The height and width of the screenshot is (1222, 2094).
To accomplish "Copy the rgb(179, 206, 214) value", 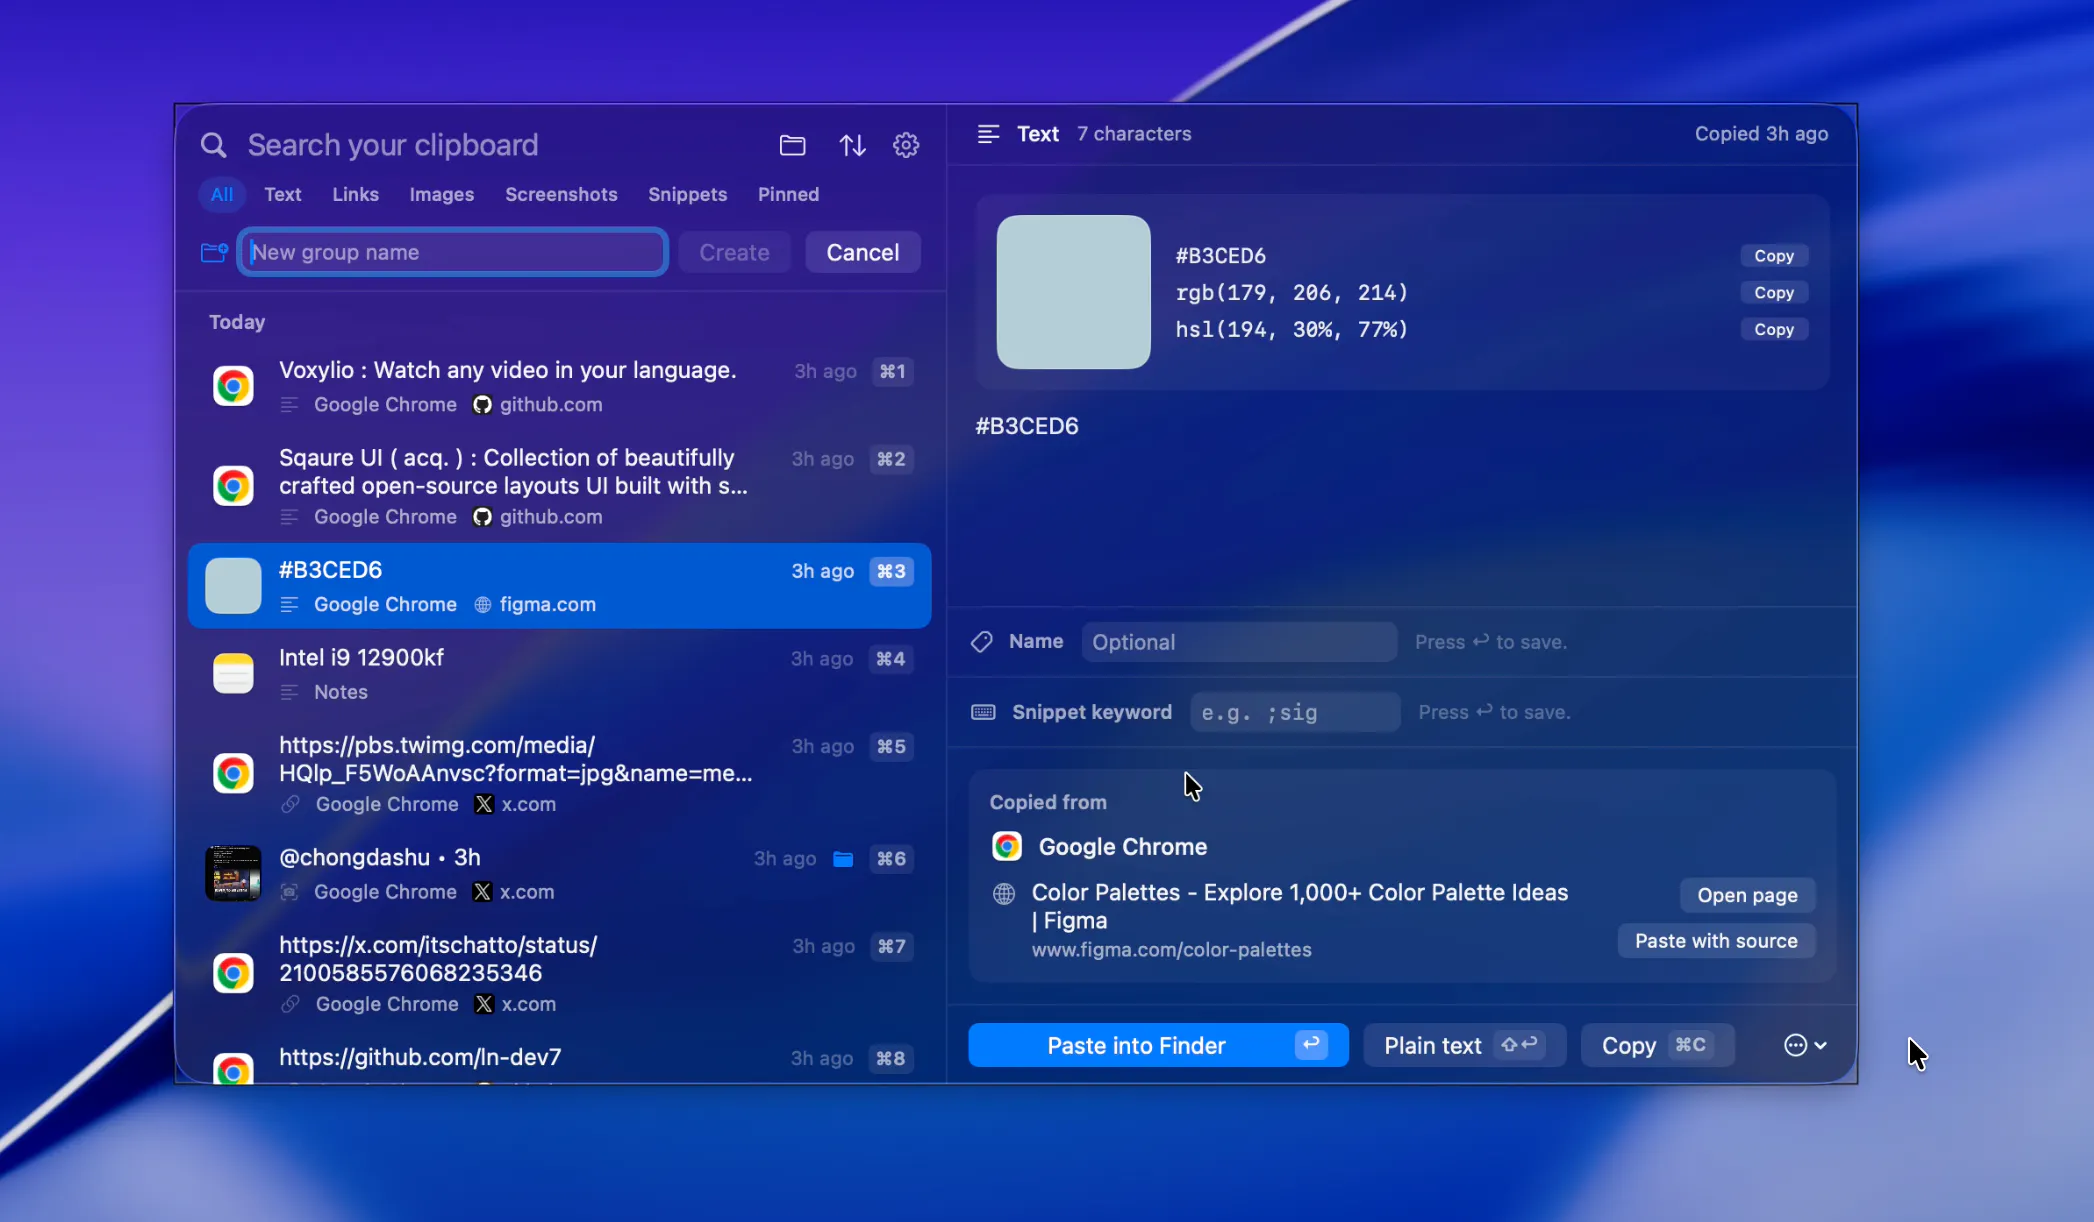I will pos(1774,293).
